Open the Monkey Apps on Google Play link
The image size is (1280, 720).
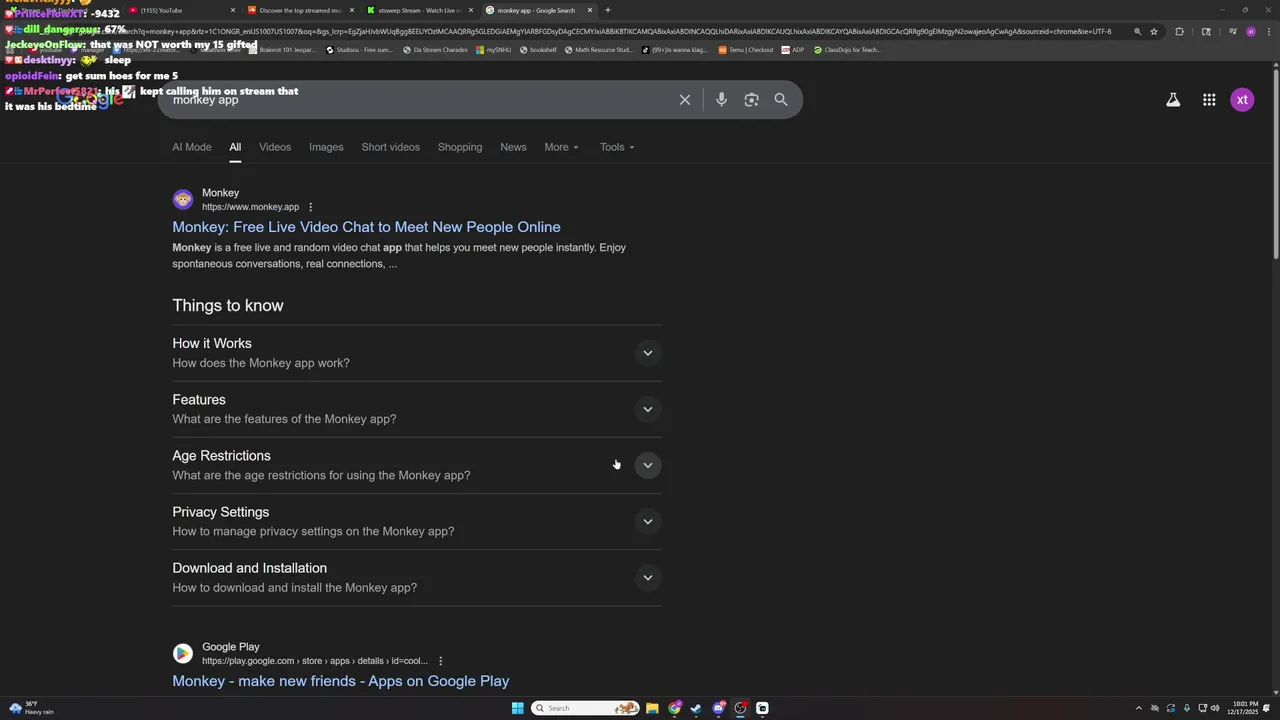click(x=341, y=681)
